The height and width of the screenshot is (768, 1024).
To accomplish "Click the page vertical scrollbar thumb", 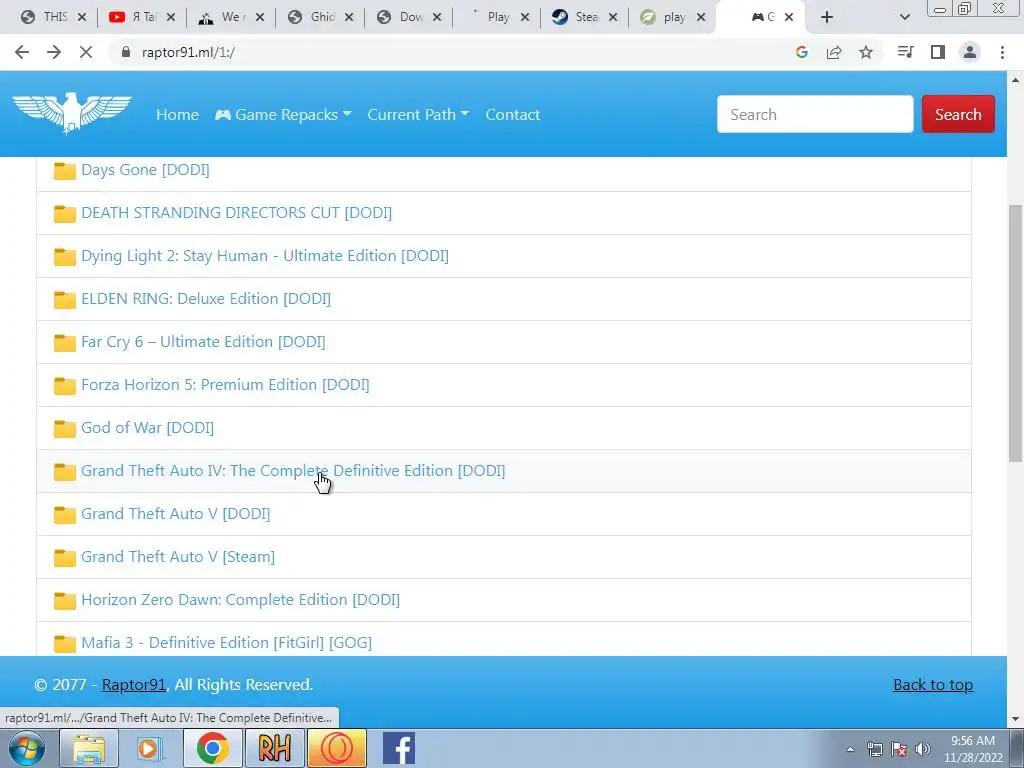I will pos(1016,333).
